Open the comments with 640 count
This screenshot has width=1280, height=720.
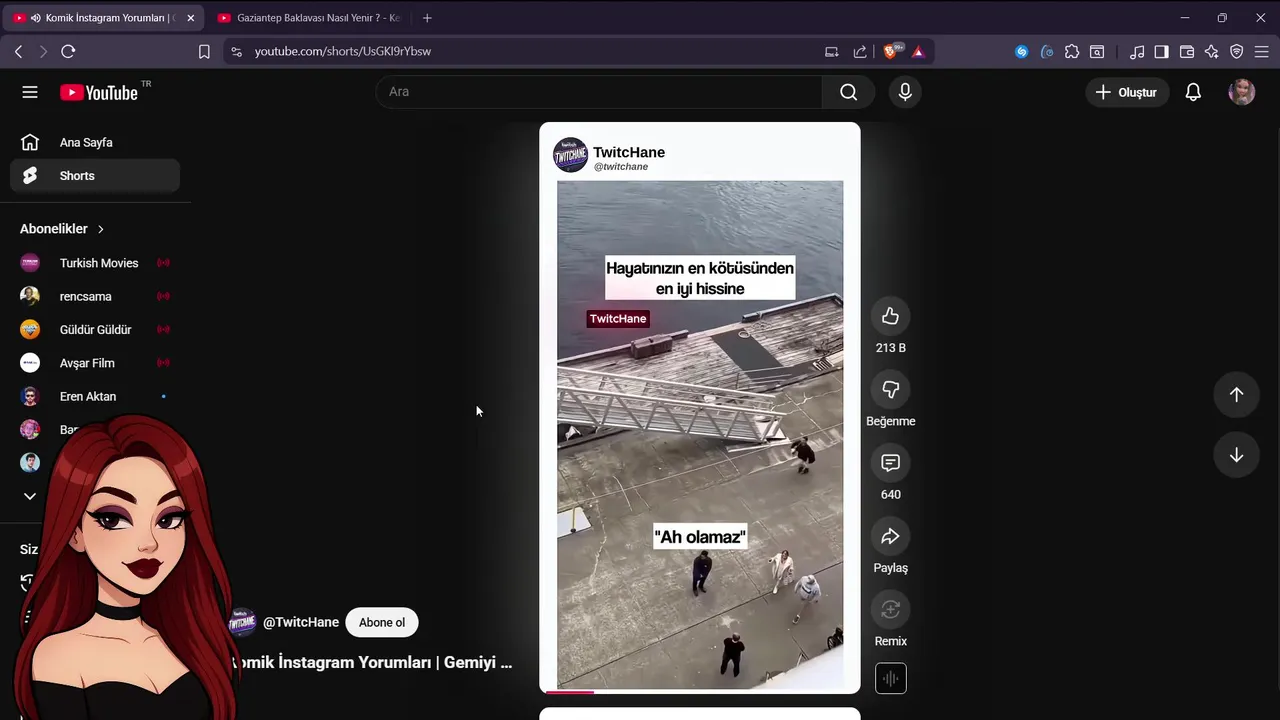pyautogui.click(x=890, y=462)
